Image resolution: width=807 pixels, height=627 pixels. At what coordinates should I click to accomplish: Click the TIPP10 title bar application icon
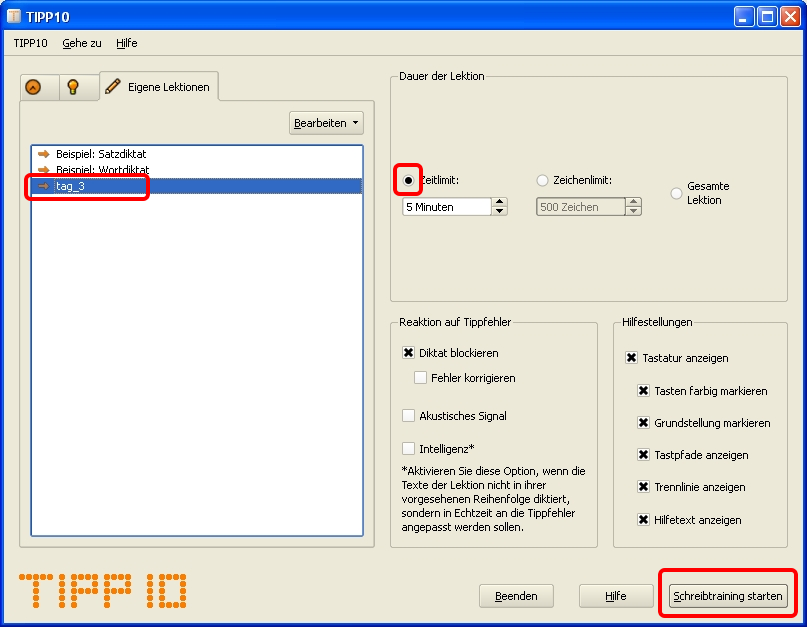tap(14, 16)
